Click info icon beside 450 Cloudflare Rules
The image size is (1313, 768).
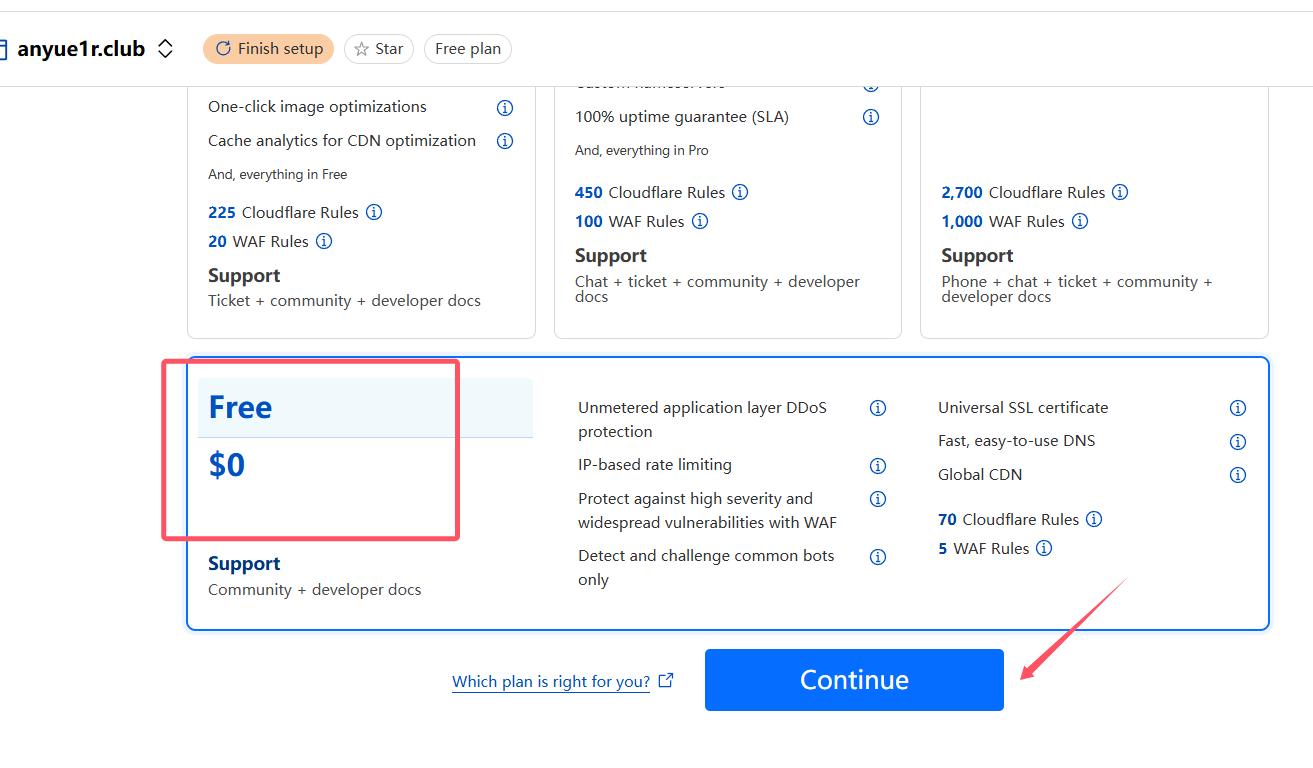[740, 192]
